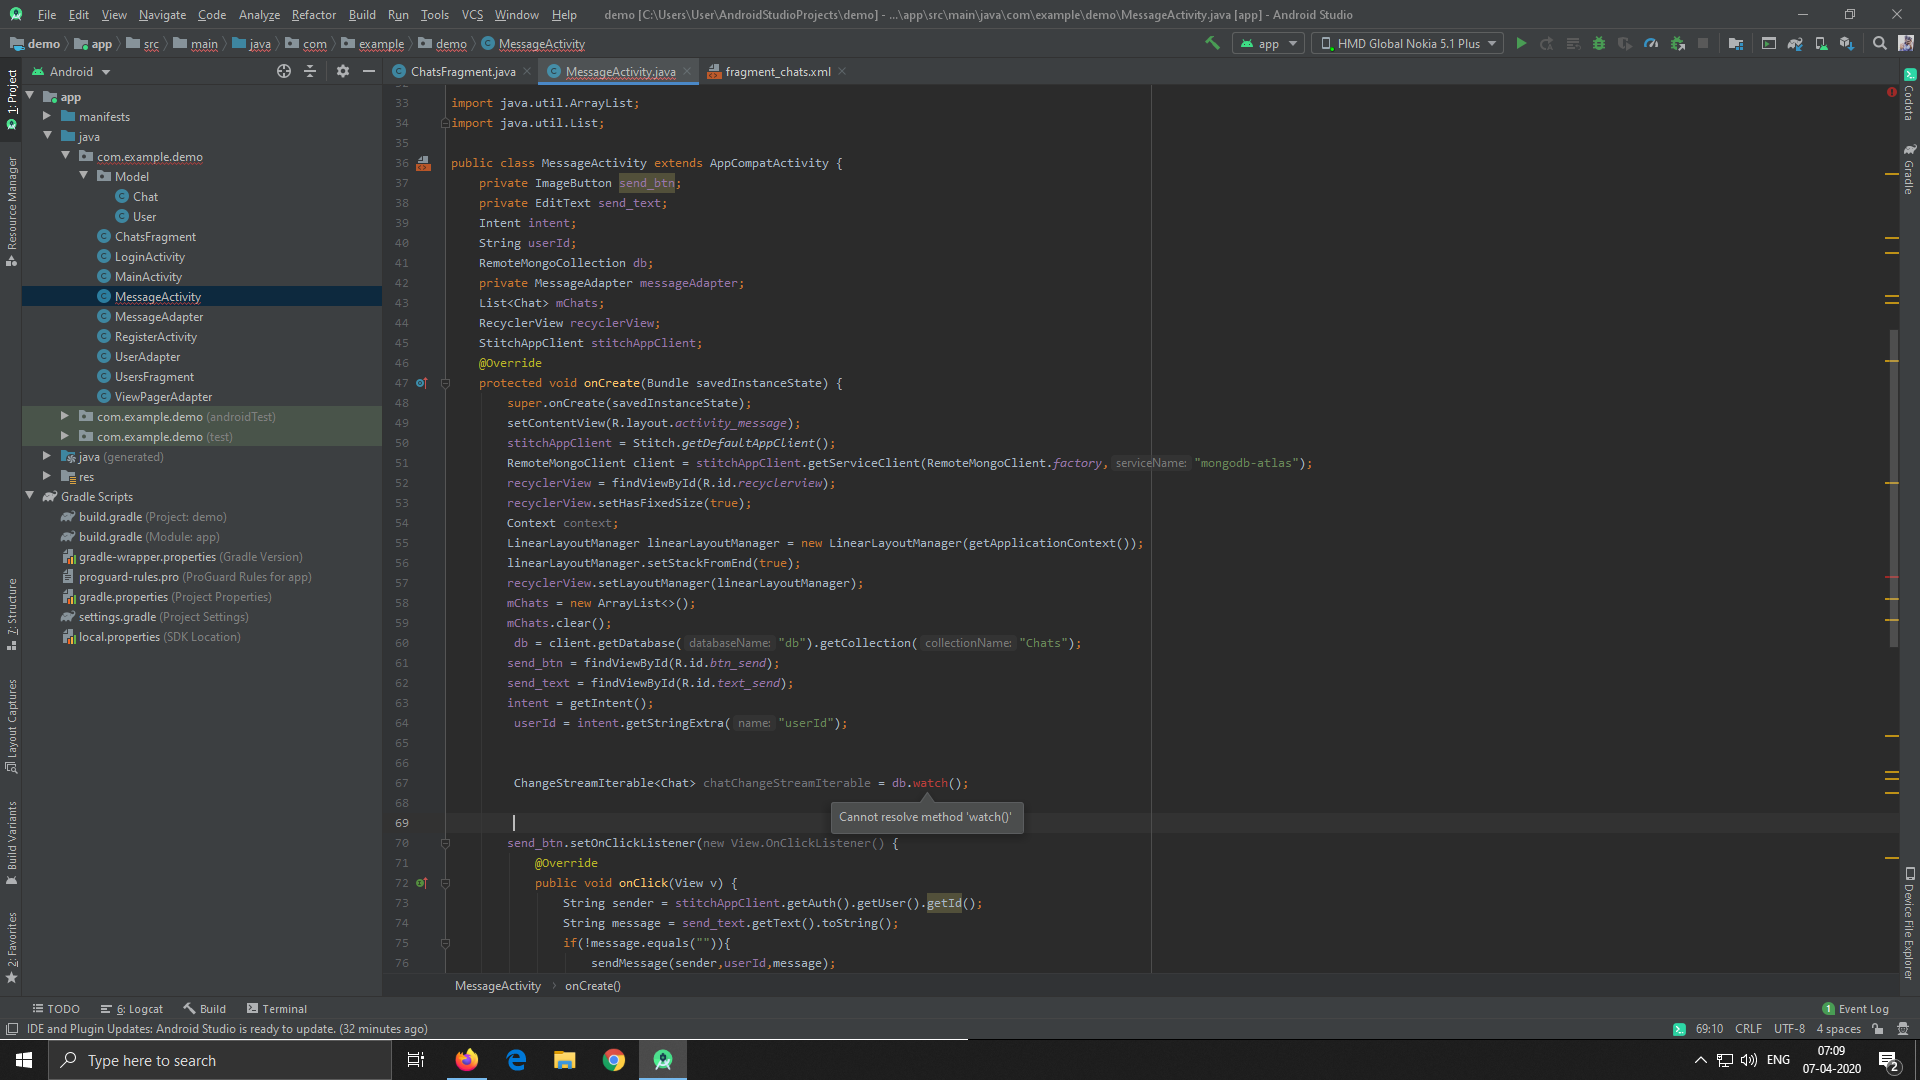1920x1080 pixels.
Task: Select current file with the crosshair icon
Action: tap(284, 71)
